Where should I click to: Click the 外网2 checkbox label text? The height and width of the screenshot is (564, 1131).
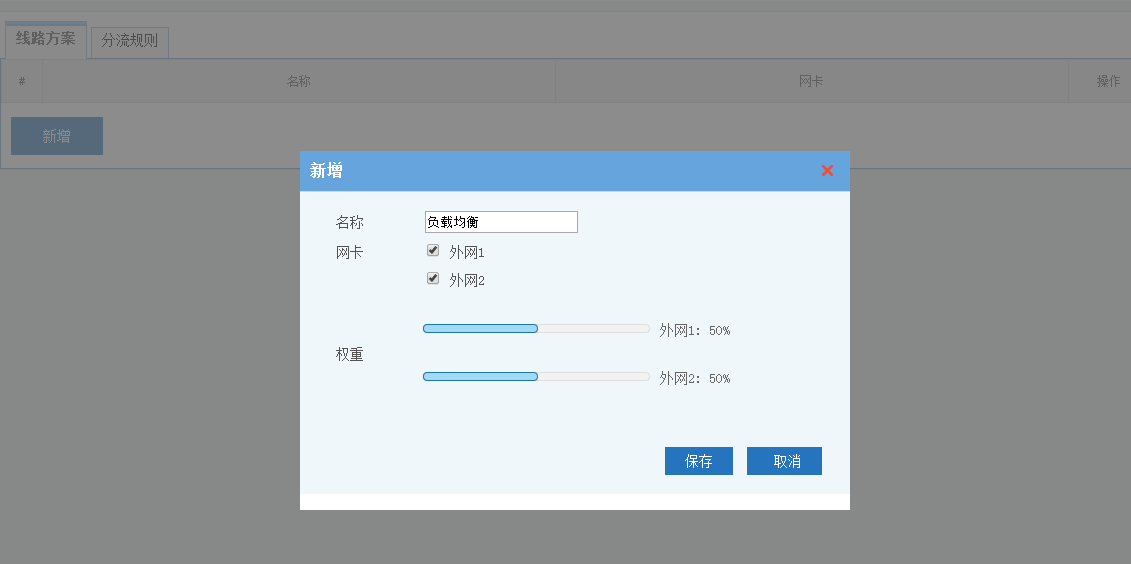466,281
